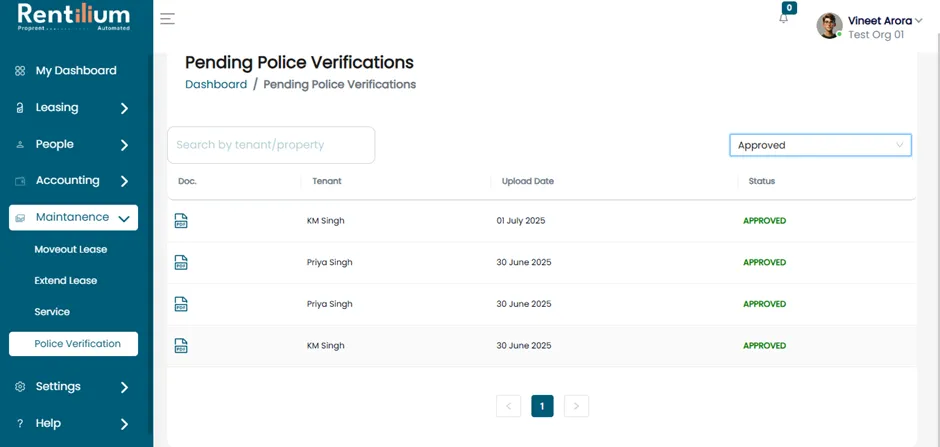
Task: Go to next page arrow
Action: [576, 406]
